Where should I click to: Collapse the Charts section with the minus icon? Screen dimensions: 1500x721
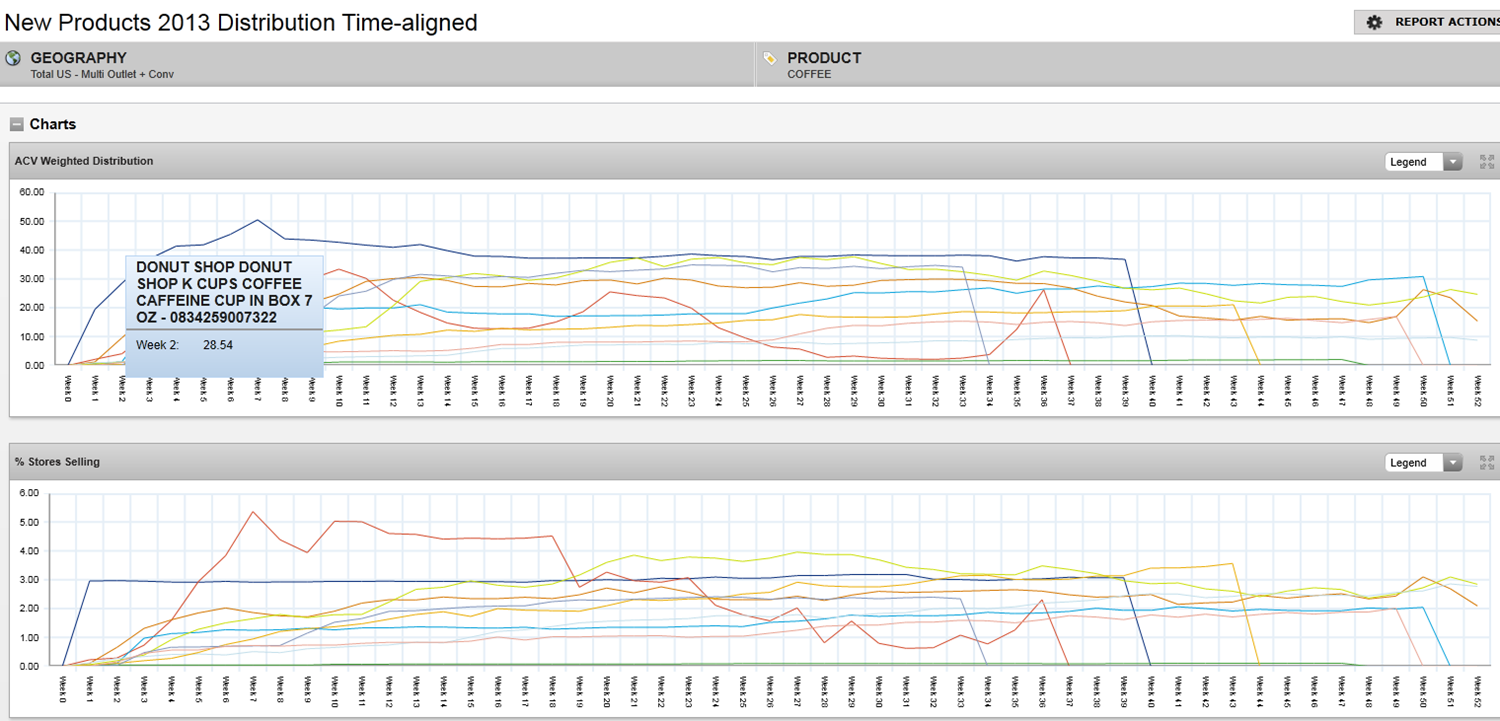pos(16,124)
